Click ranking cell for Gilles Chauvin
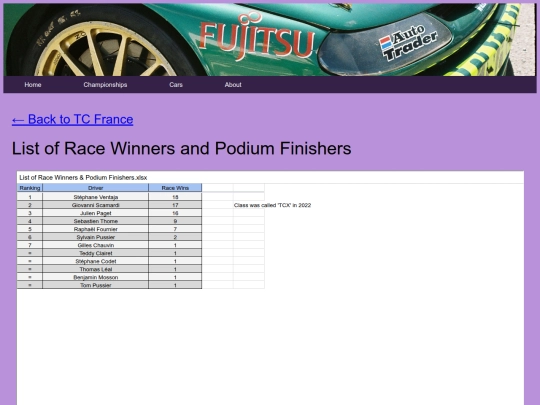 30,245
